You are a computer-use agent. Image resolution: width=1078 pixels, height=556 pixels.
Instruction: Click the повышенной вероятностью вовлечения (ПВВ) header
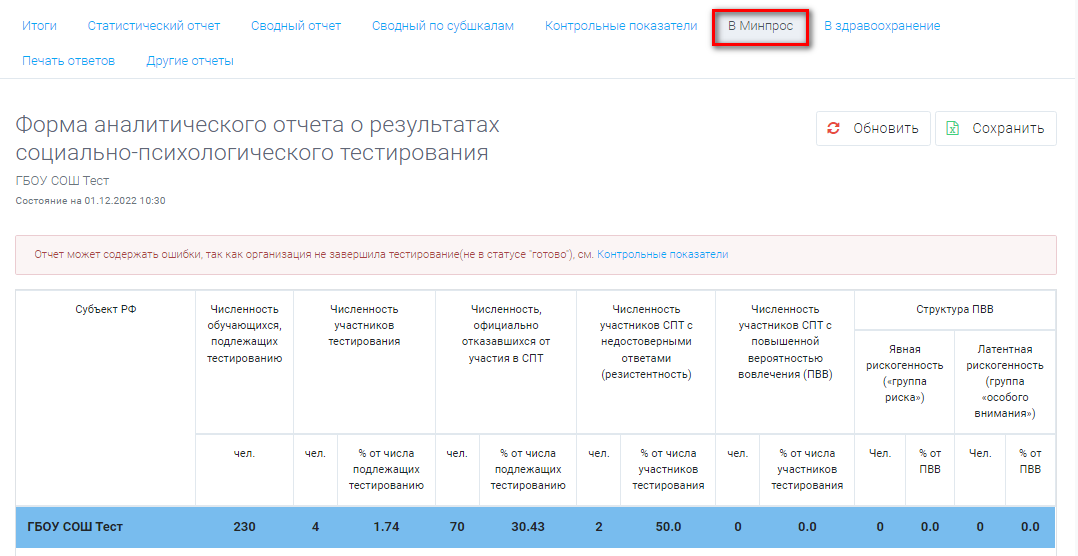coord(785,342)
